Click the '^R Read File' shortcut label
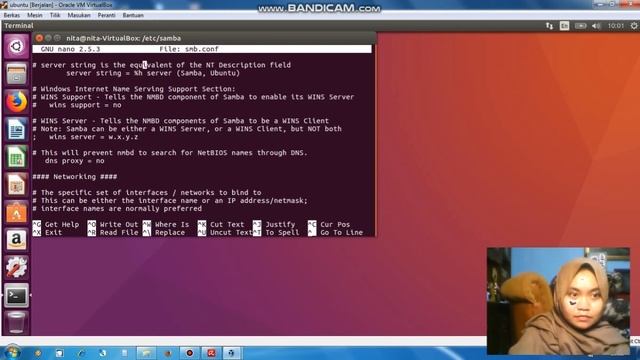 click(x=113, y=233)
